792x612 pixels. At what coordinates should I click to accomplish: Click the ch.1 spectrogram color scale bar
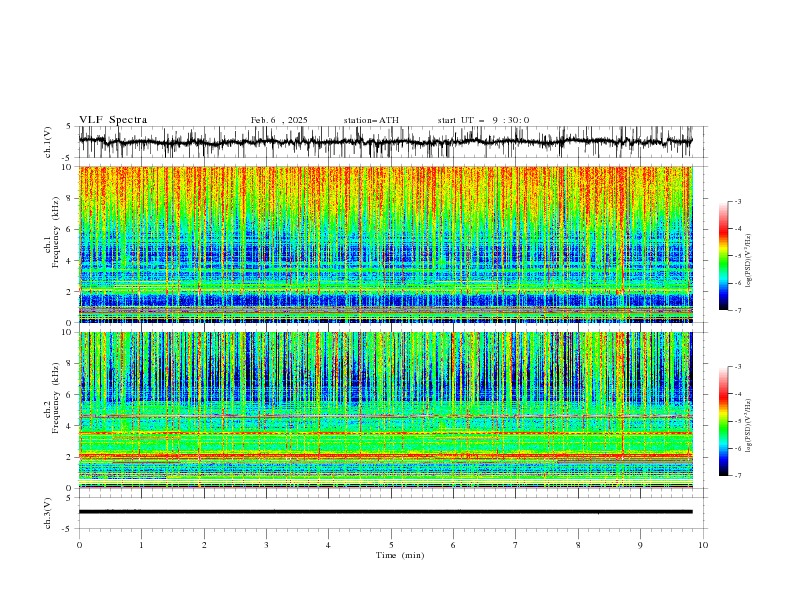click(x=723, y=256)
